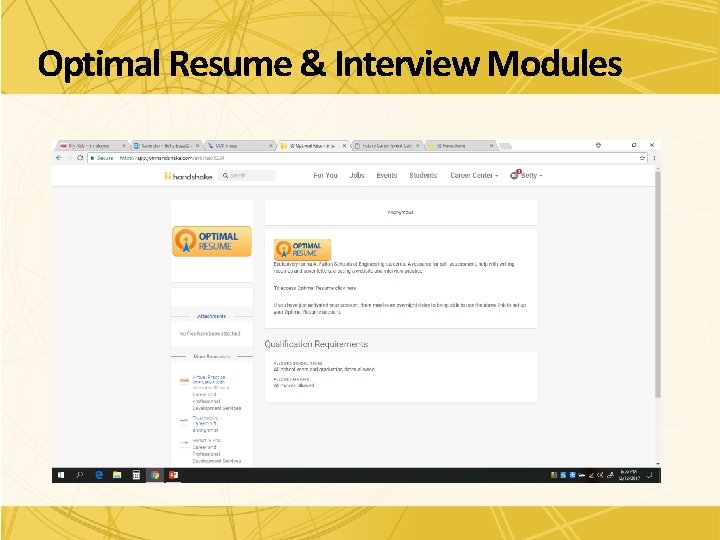Open the Students menu item
The image size is (720, 540).
coord(423,175)
